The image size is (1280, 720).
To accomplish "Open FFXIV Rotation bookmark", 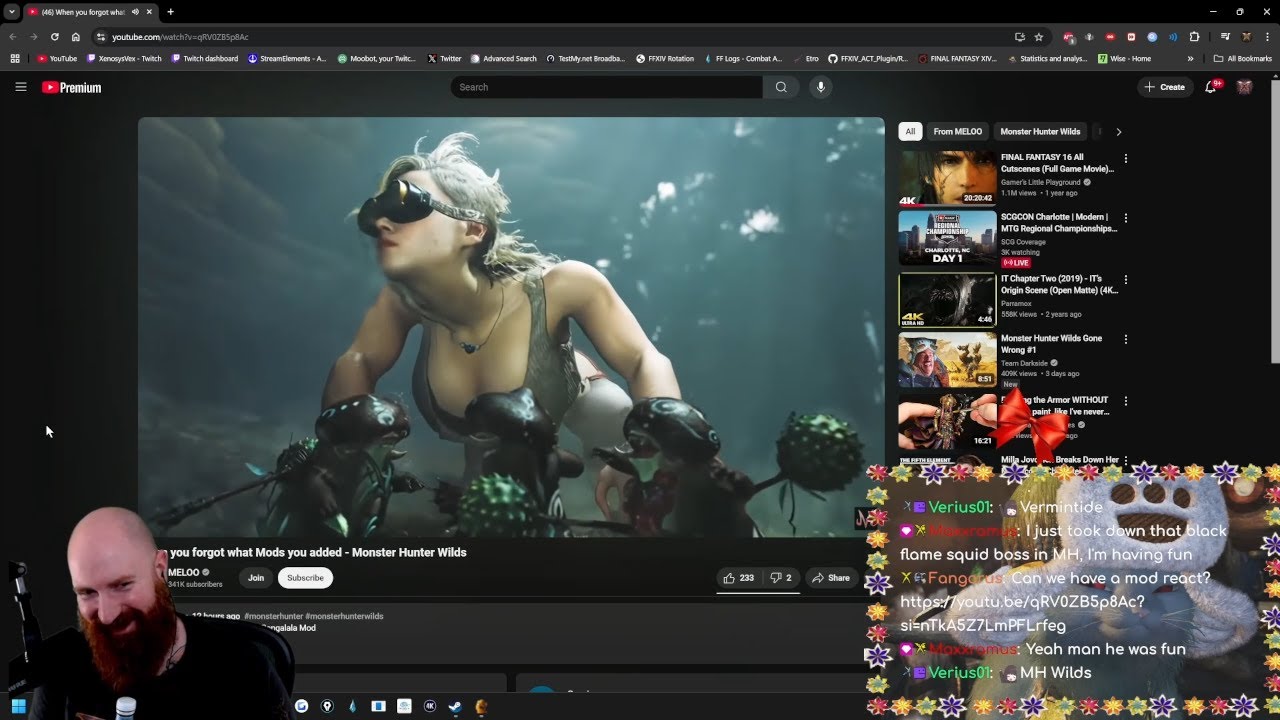I will 665,59.
